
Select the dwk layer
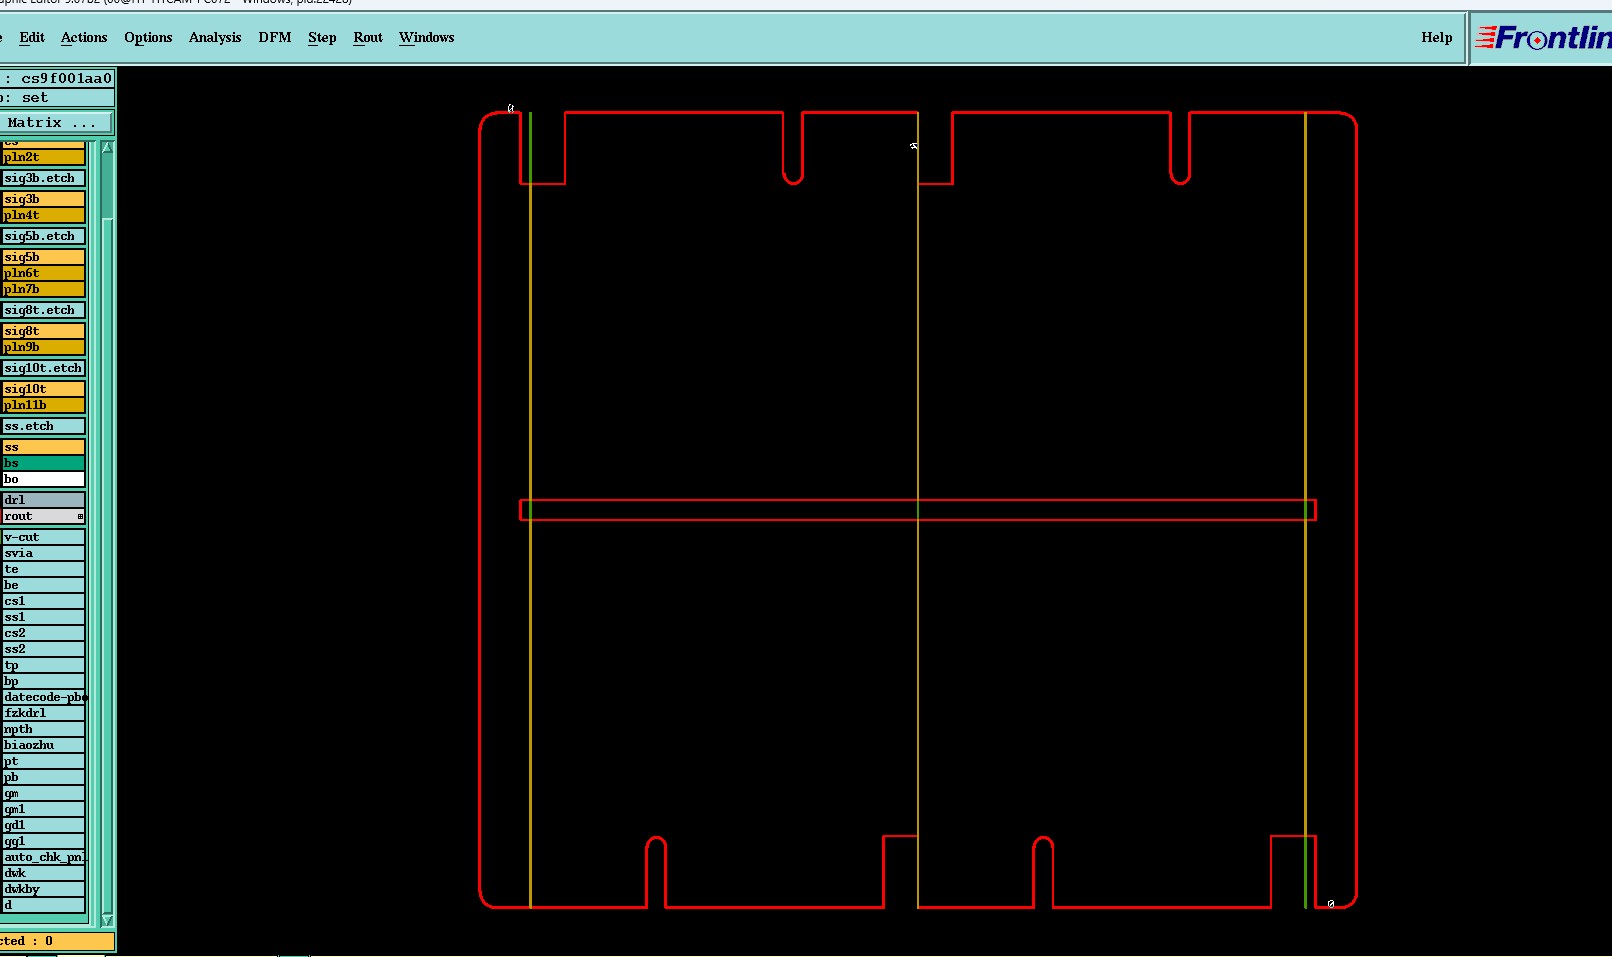click(43, 873)
